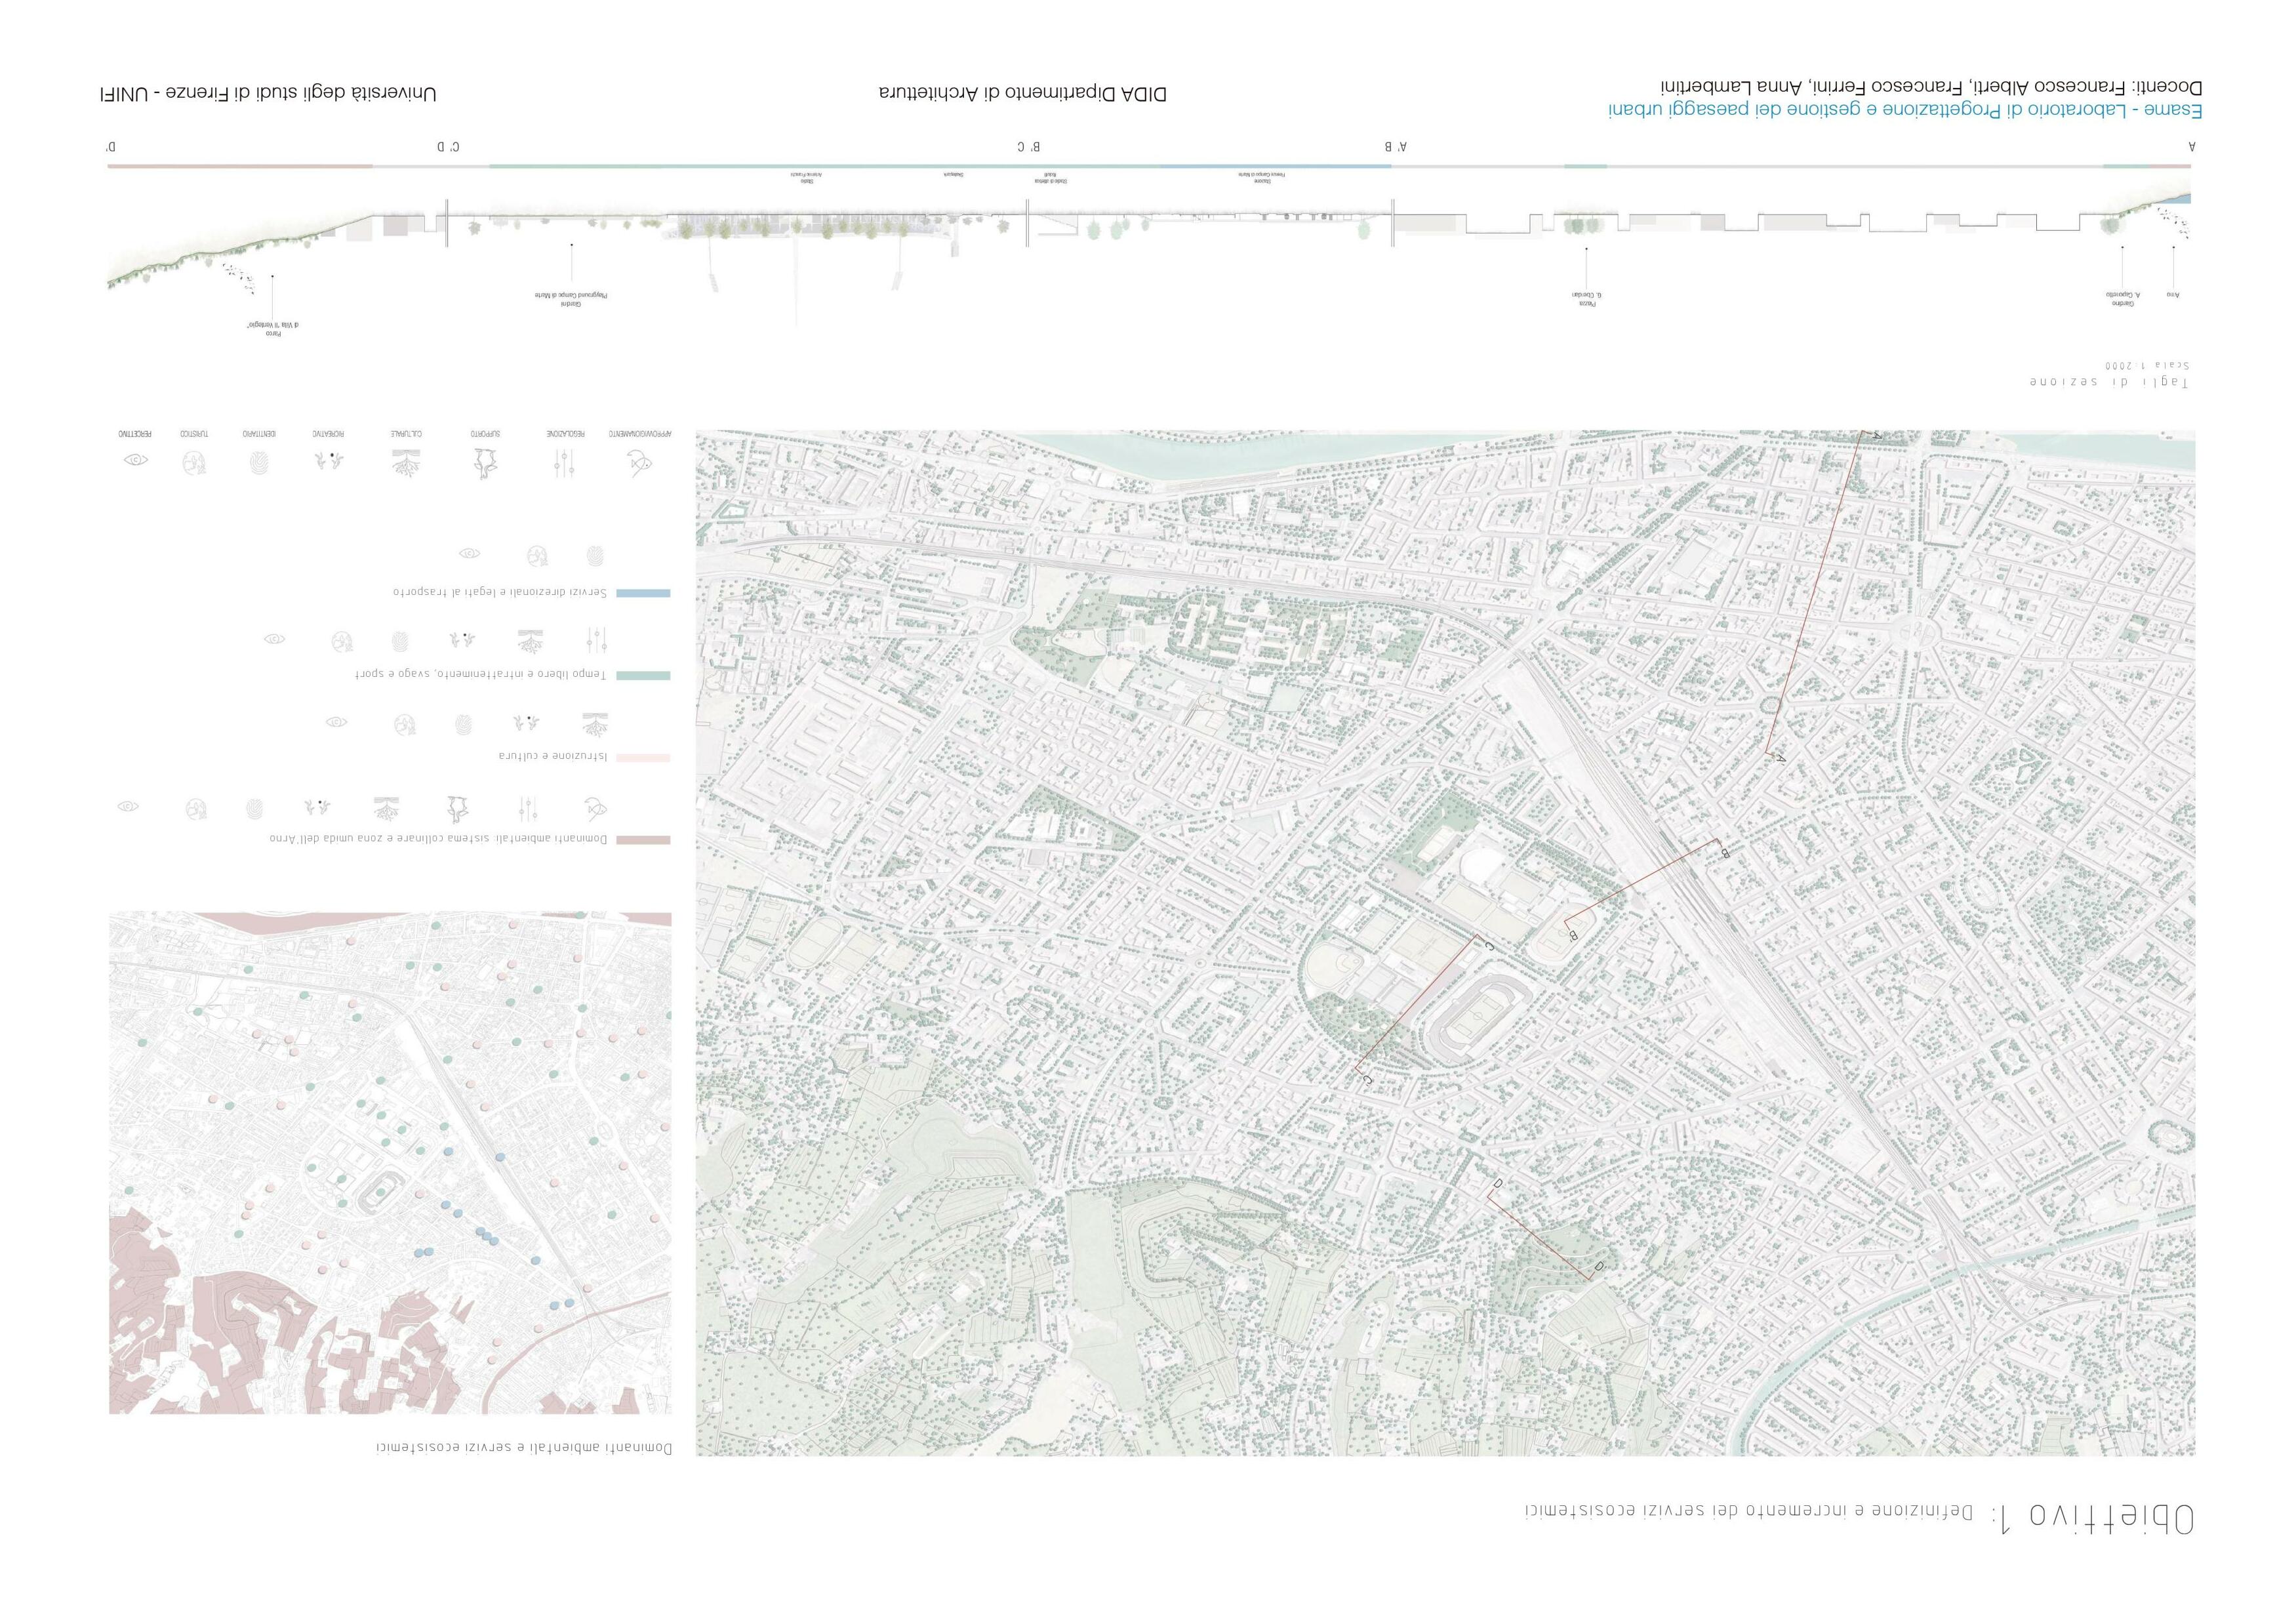Click the fingerprint icon beside the Servizi direzionali legend entry
2296x1624 pixels.
click(x=596, y=555)
